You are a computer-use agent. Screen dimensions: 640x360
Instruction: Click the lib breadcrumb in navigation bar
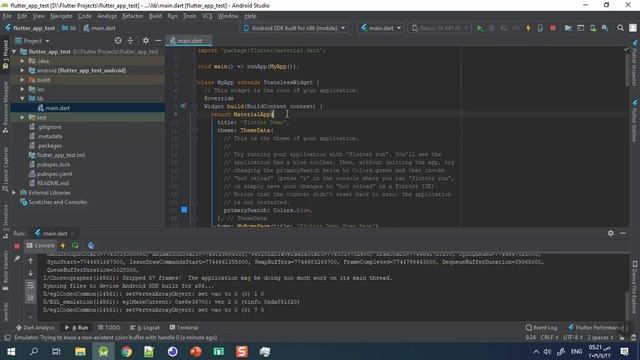(69, 28)
